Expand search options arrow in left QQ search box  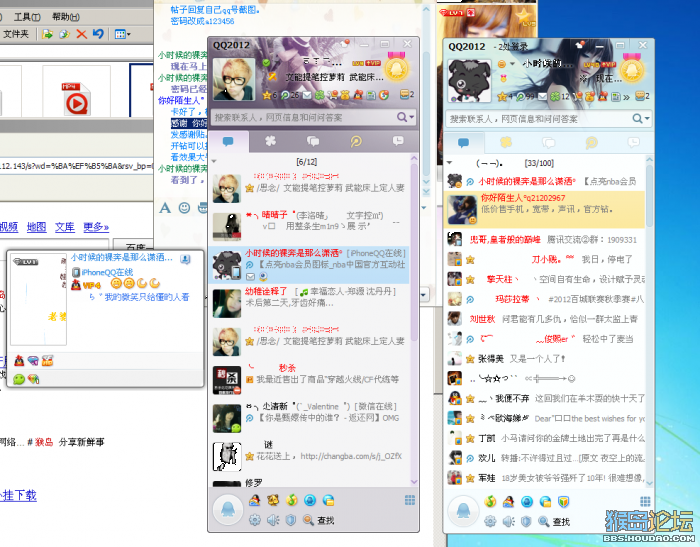coord(411,117)
